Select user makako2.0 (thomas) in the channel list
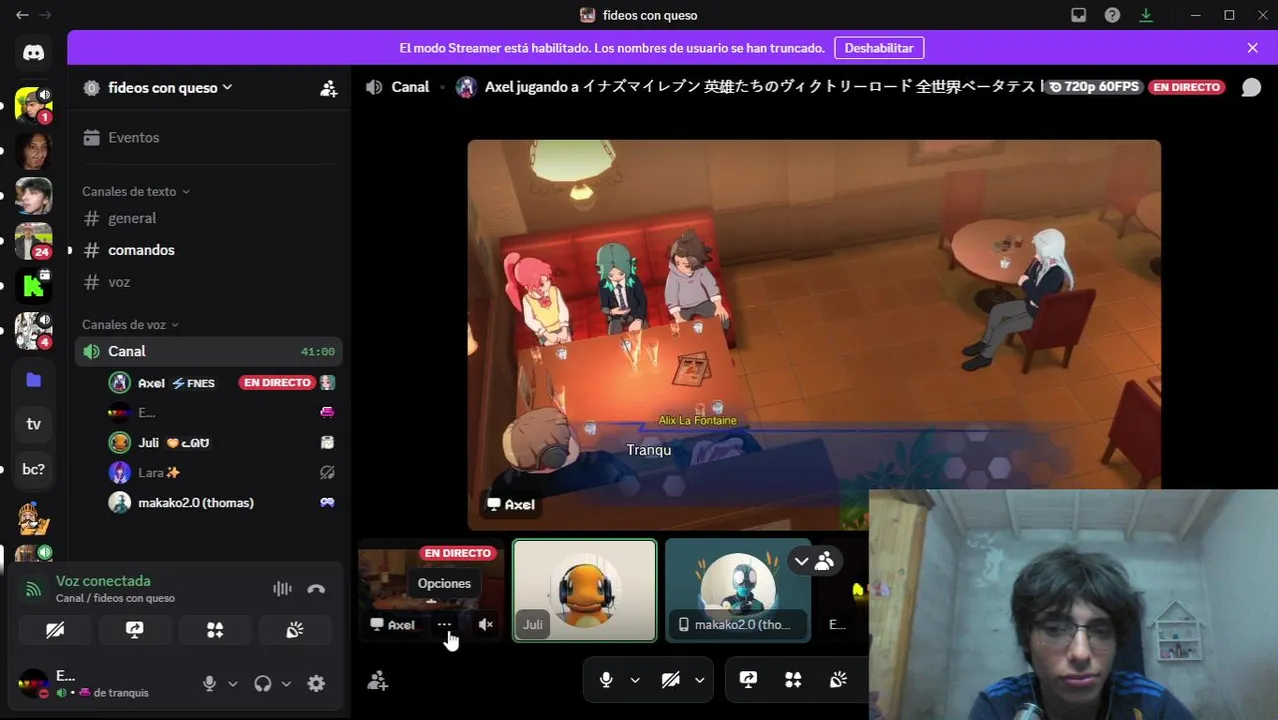Image resolution: width=1278 pixels, height=720 pixels. click(x=222, y=503)
